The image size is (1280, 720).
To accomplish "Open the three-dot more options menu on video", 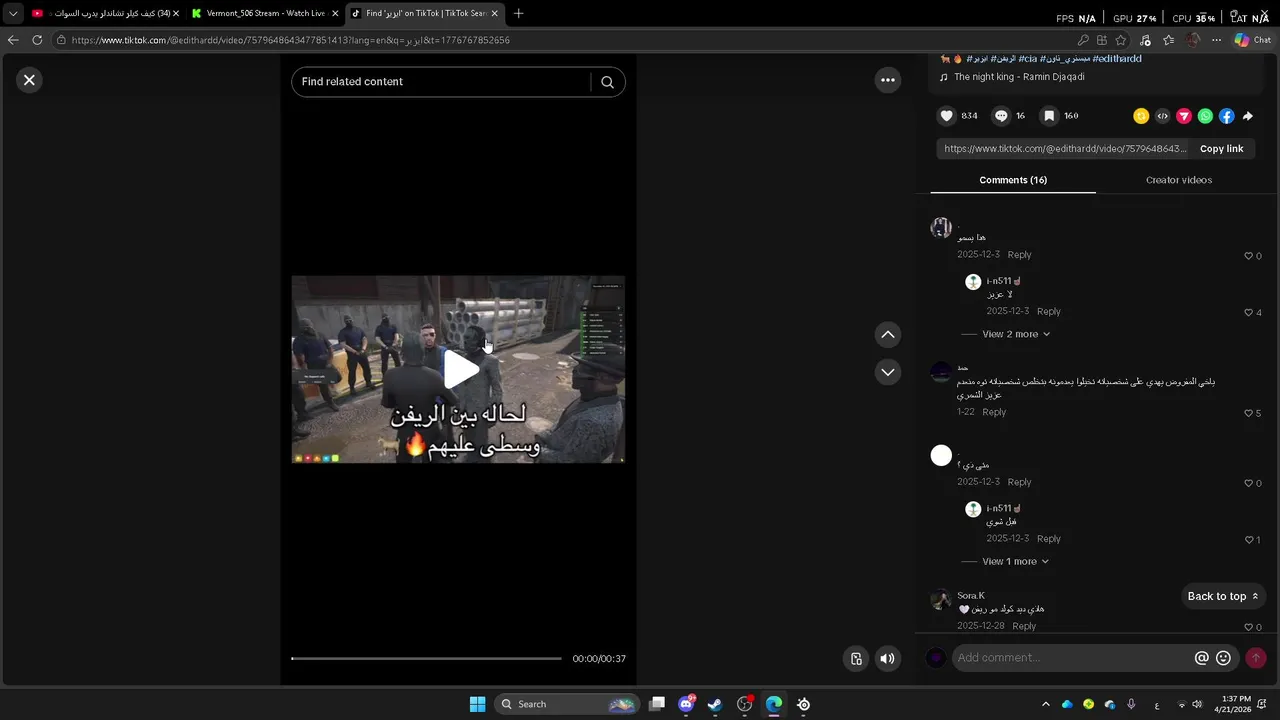I will (x=888, y=80).
